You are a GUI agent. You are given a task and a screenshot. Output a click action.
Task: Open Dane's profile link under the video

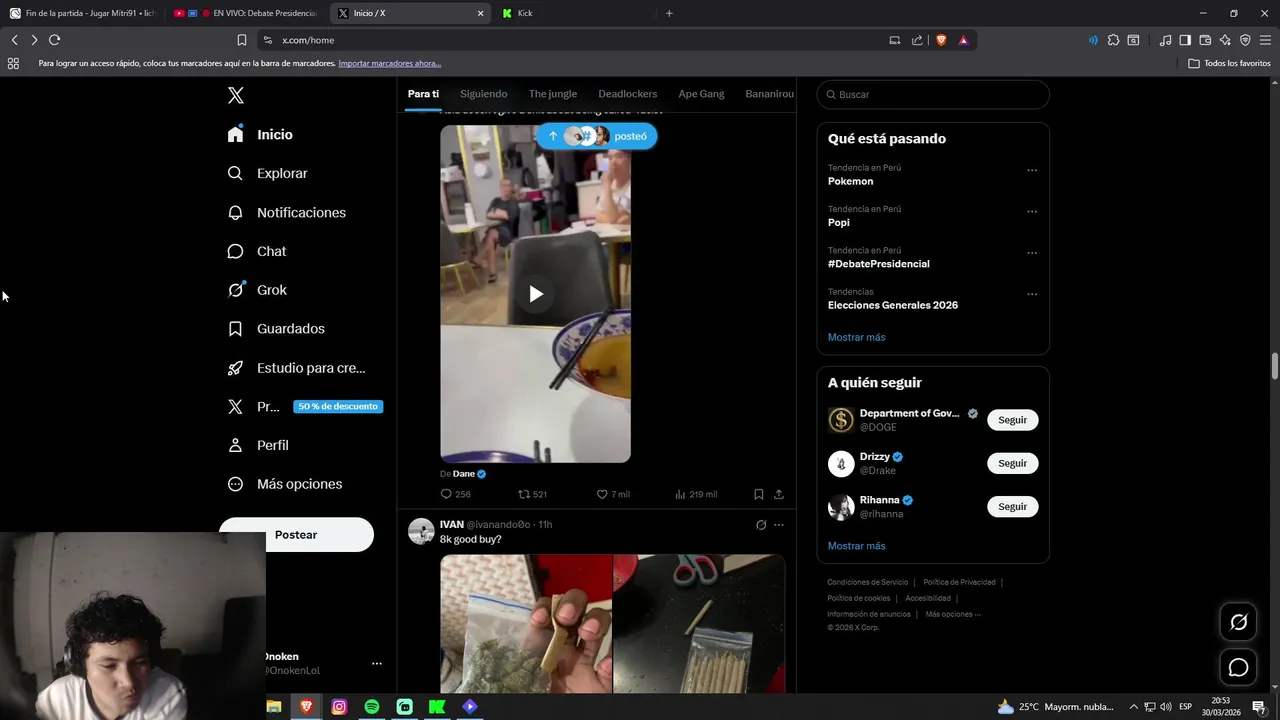click(x=464, y=474)
